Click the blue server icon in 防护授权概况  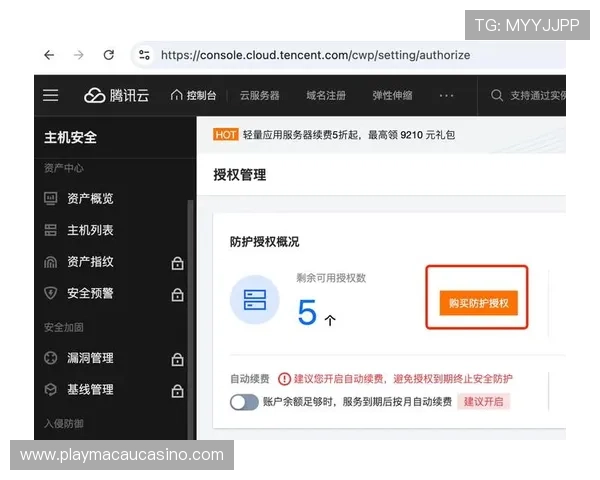(x=255, y=300)
